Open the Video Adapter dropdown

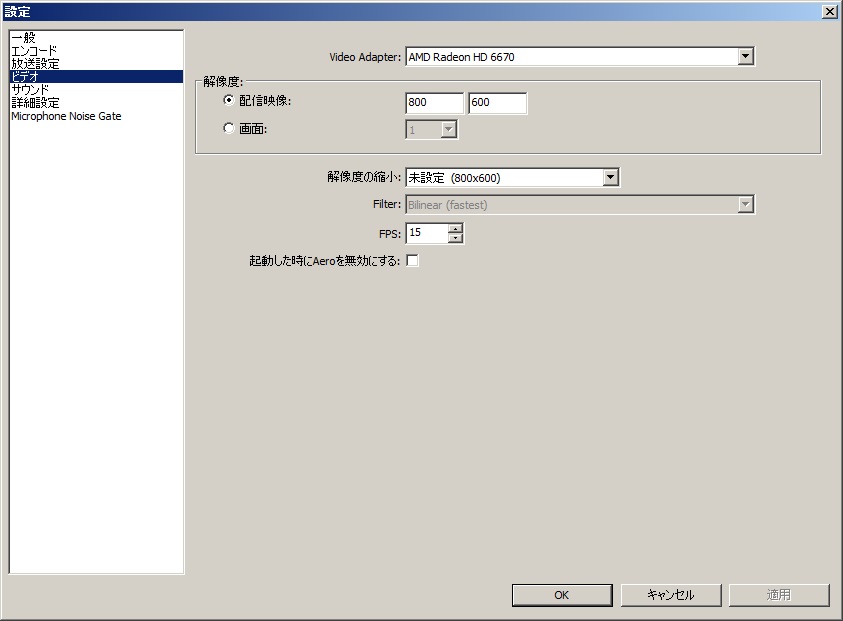click(580, 56)
